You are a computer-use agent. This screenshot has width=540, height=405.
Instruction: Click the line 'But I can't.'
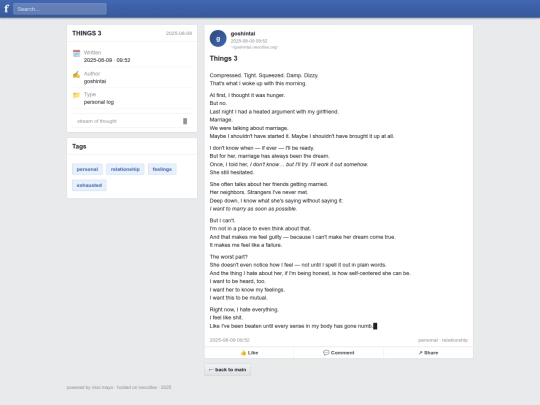222,220
